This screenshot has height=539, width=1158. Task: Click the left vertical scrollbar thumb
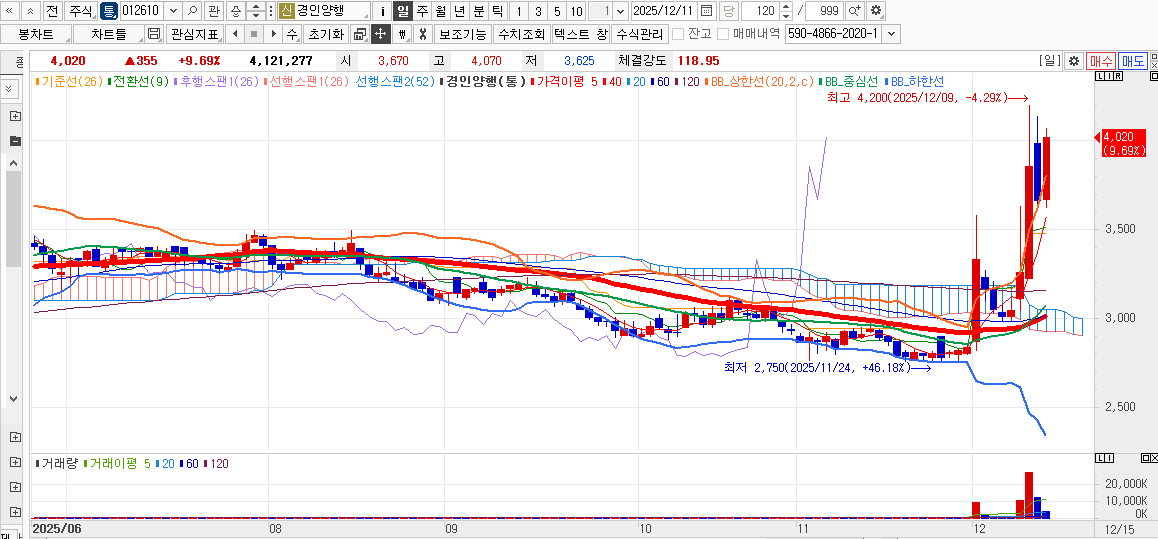[13, 220]
